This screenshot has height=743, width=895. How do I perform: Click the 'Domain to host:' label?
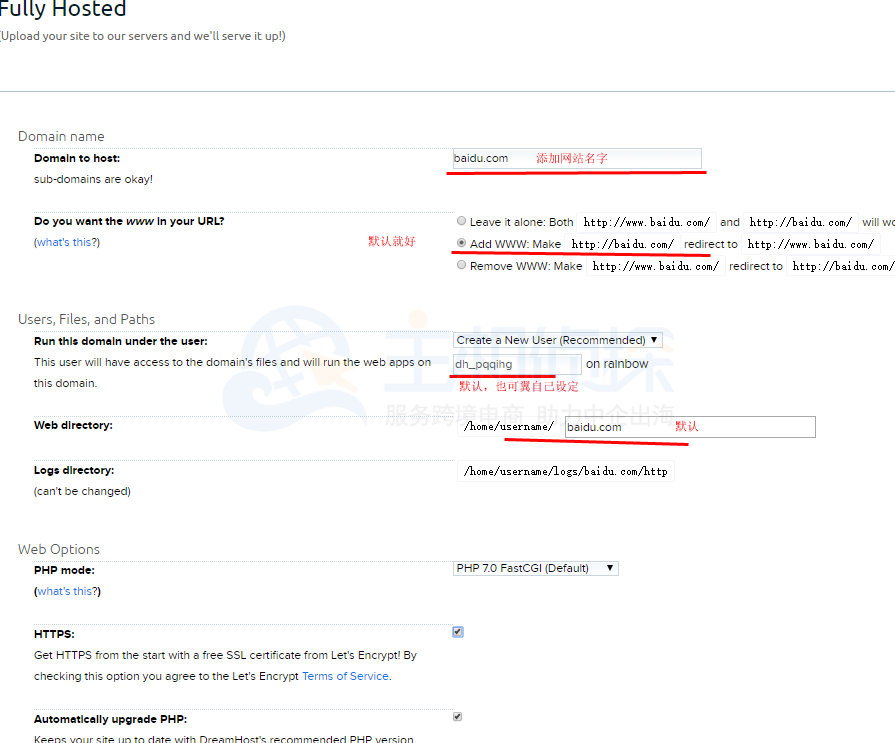pos(77,158)
